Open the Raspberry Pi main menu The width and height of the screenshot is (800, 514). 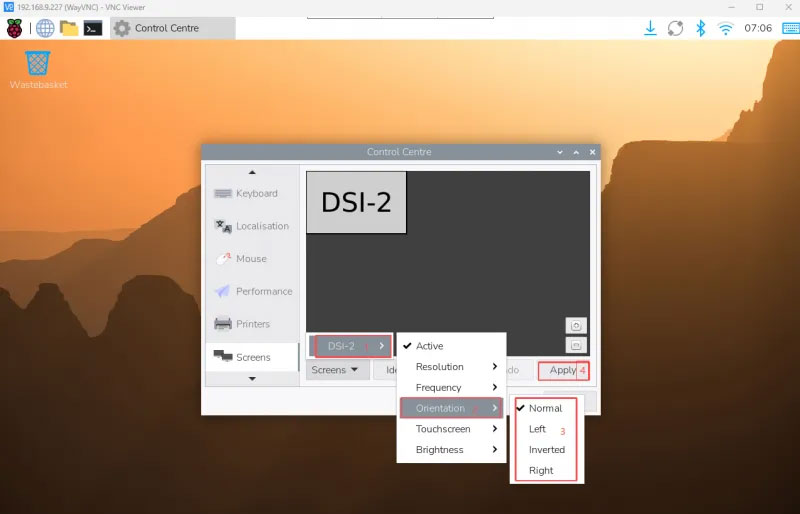15,28
